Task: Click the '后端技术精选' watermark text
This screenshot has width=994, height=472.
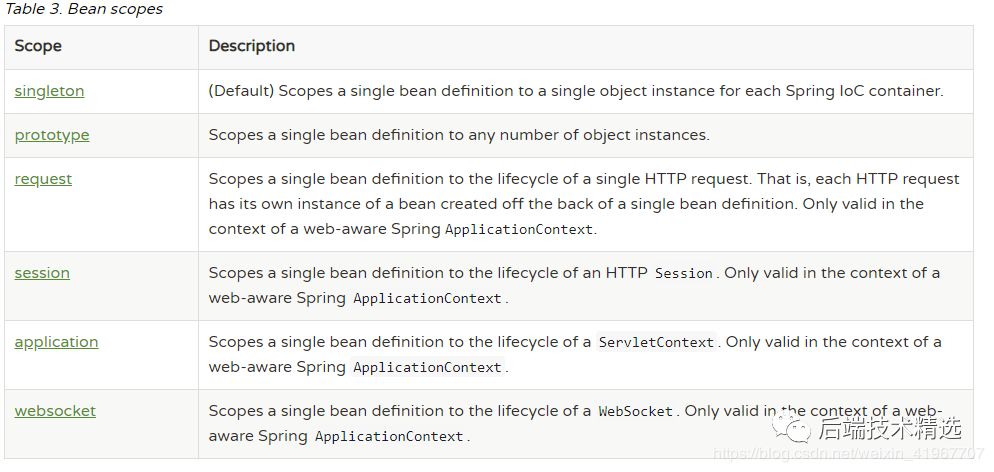Action: (x=890, y=428)
